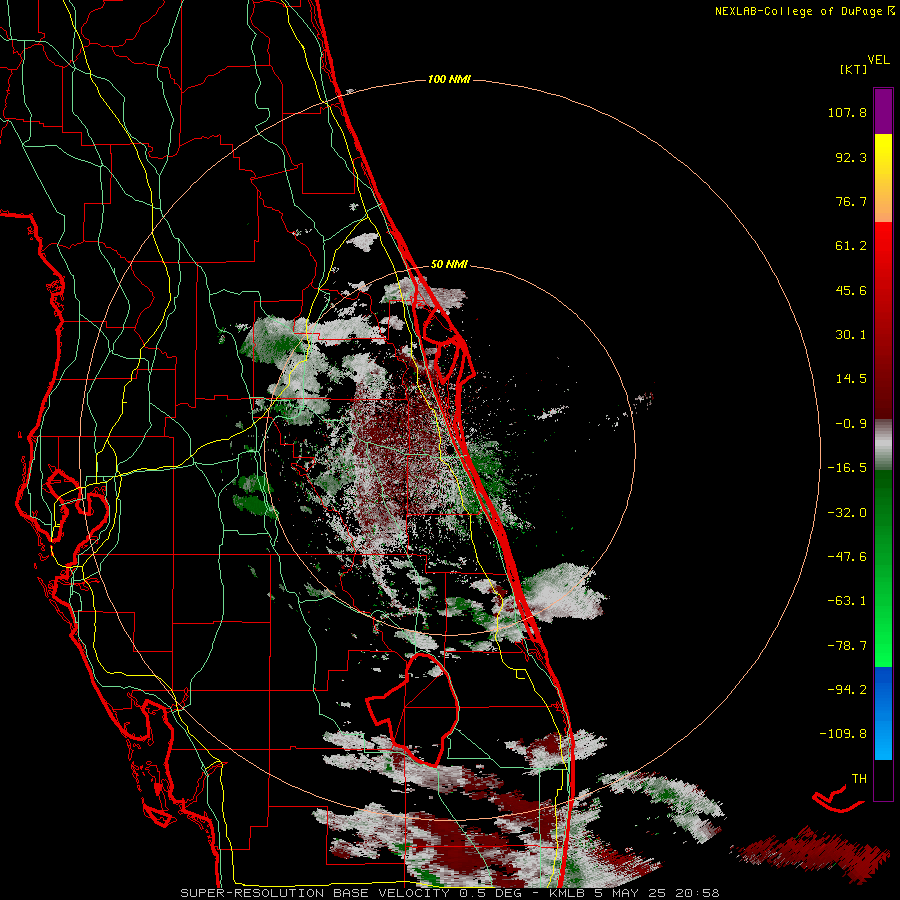Click the -109.8 legend value
This screenshot has width=900, height=900.
pos(843,734)
